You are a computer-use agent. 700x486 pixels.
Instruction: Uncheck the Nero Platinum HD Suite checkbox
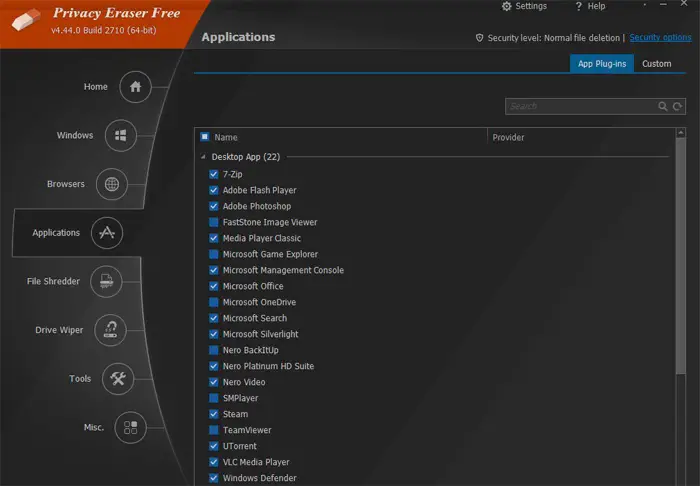[x=214, y=366]
